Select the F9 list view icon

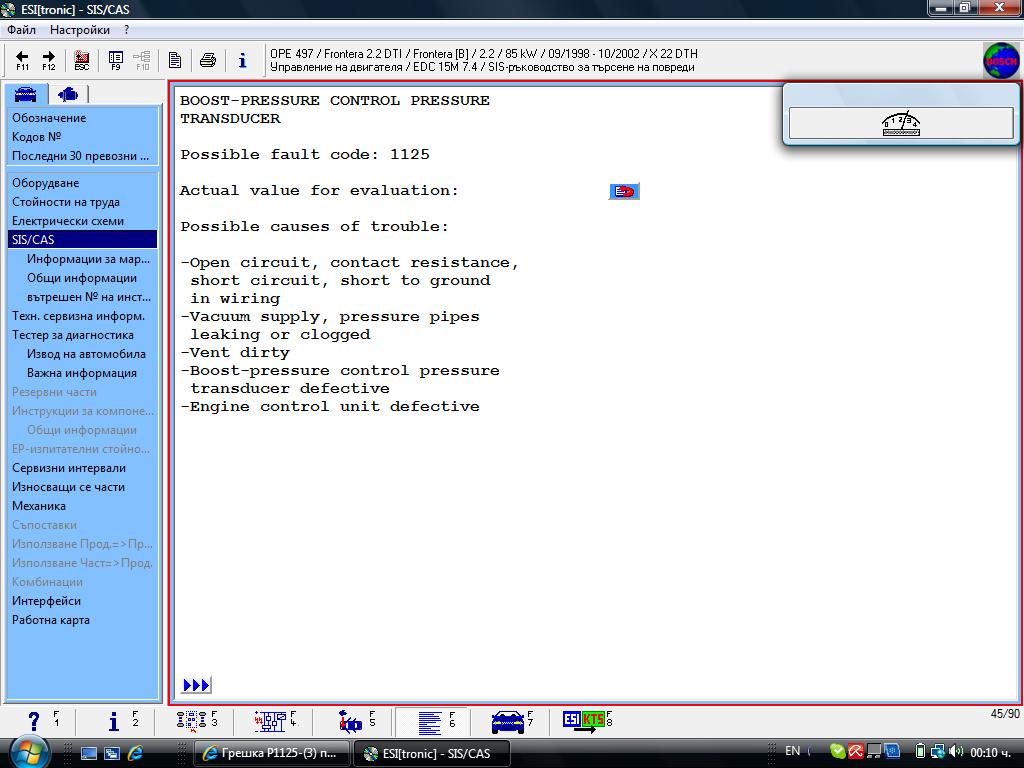[x=116, y=60]
